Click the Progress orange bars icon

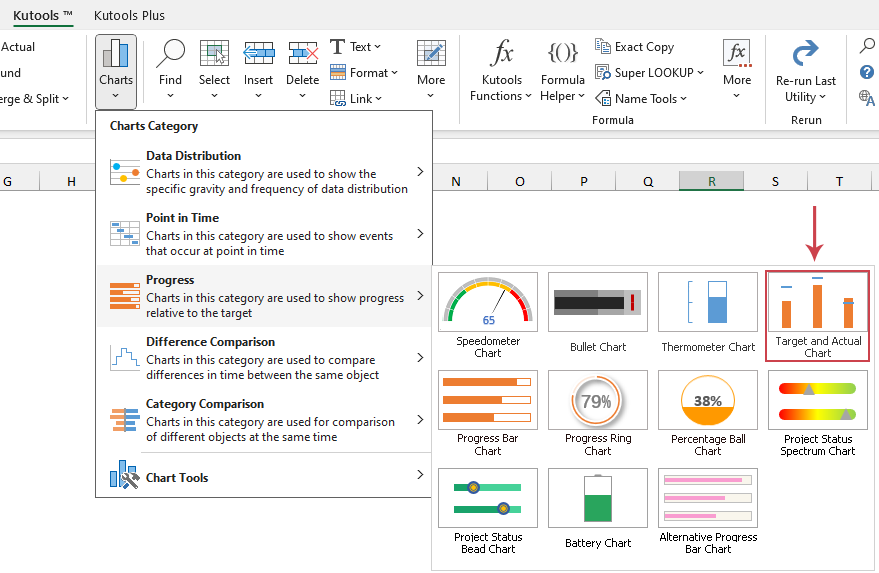click(124, 296)
